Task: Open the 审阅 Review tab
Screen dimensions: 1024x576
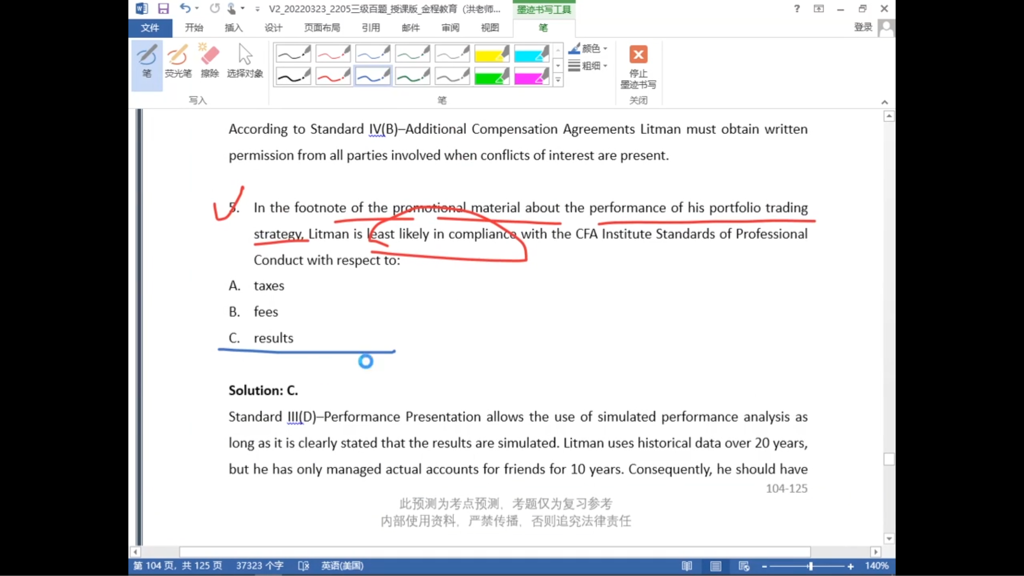Action: [450, 27]
